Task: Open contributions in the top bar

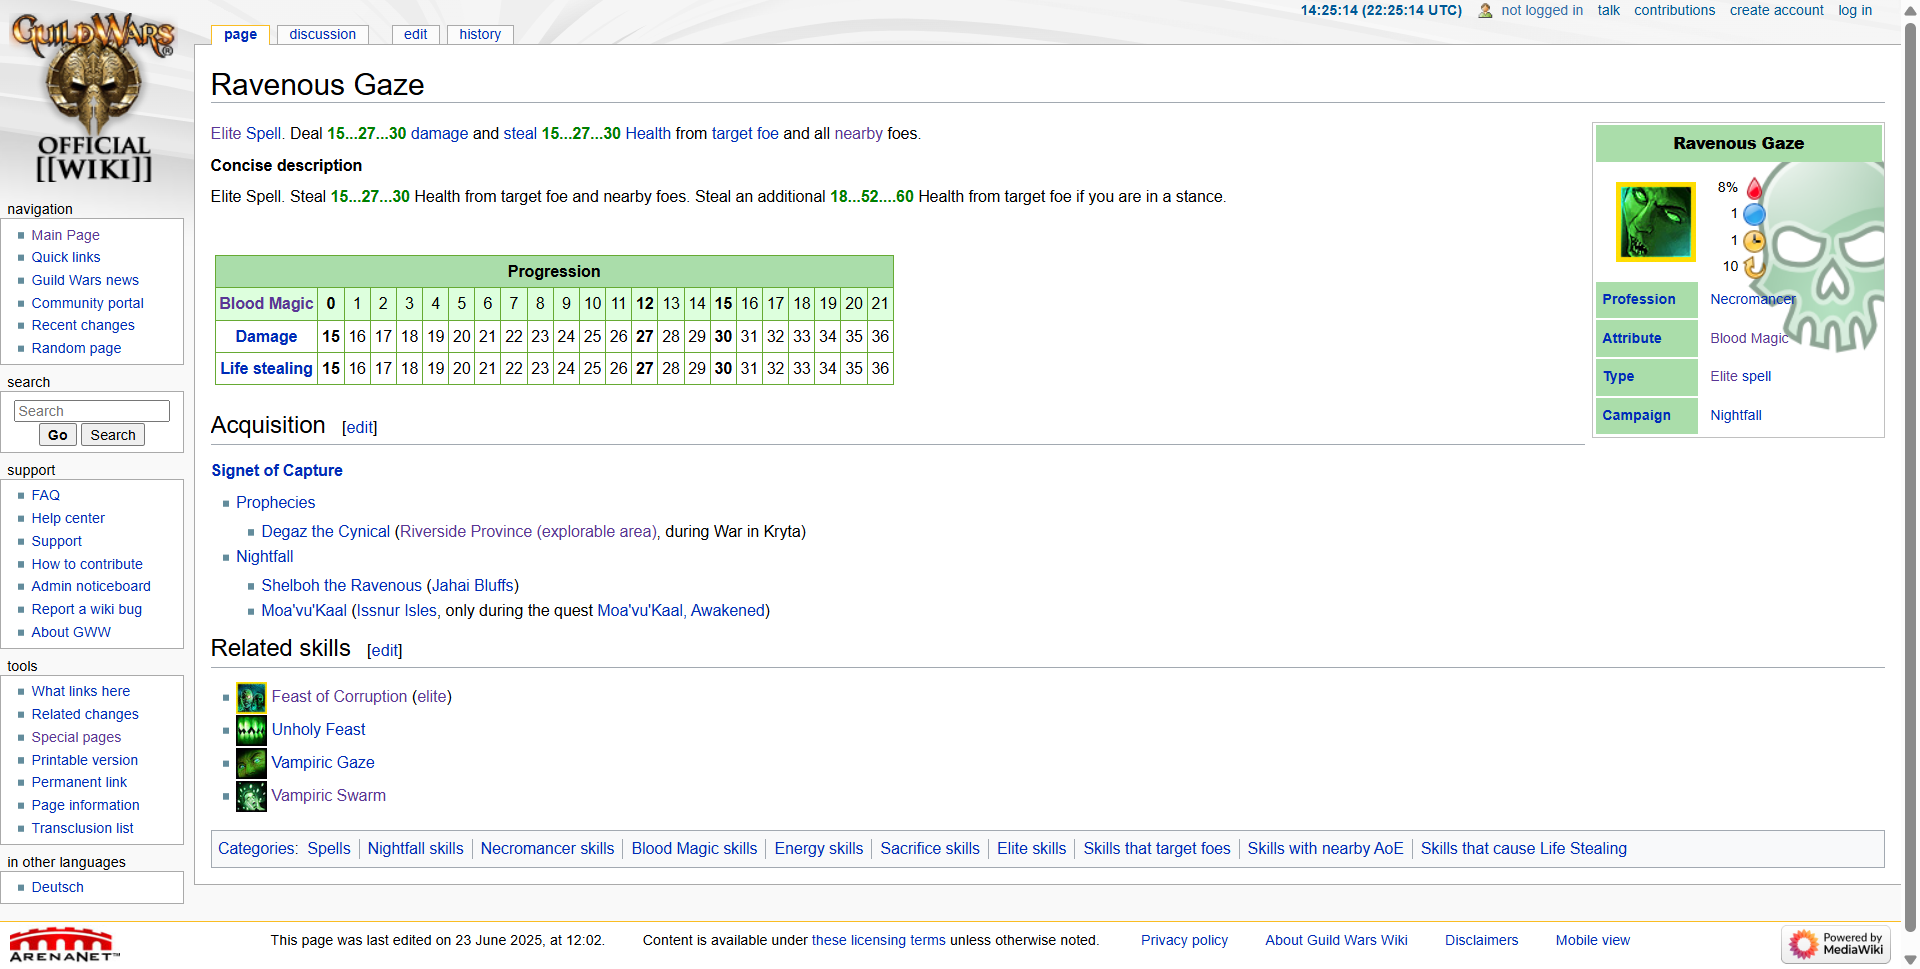Action: 1674,10
